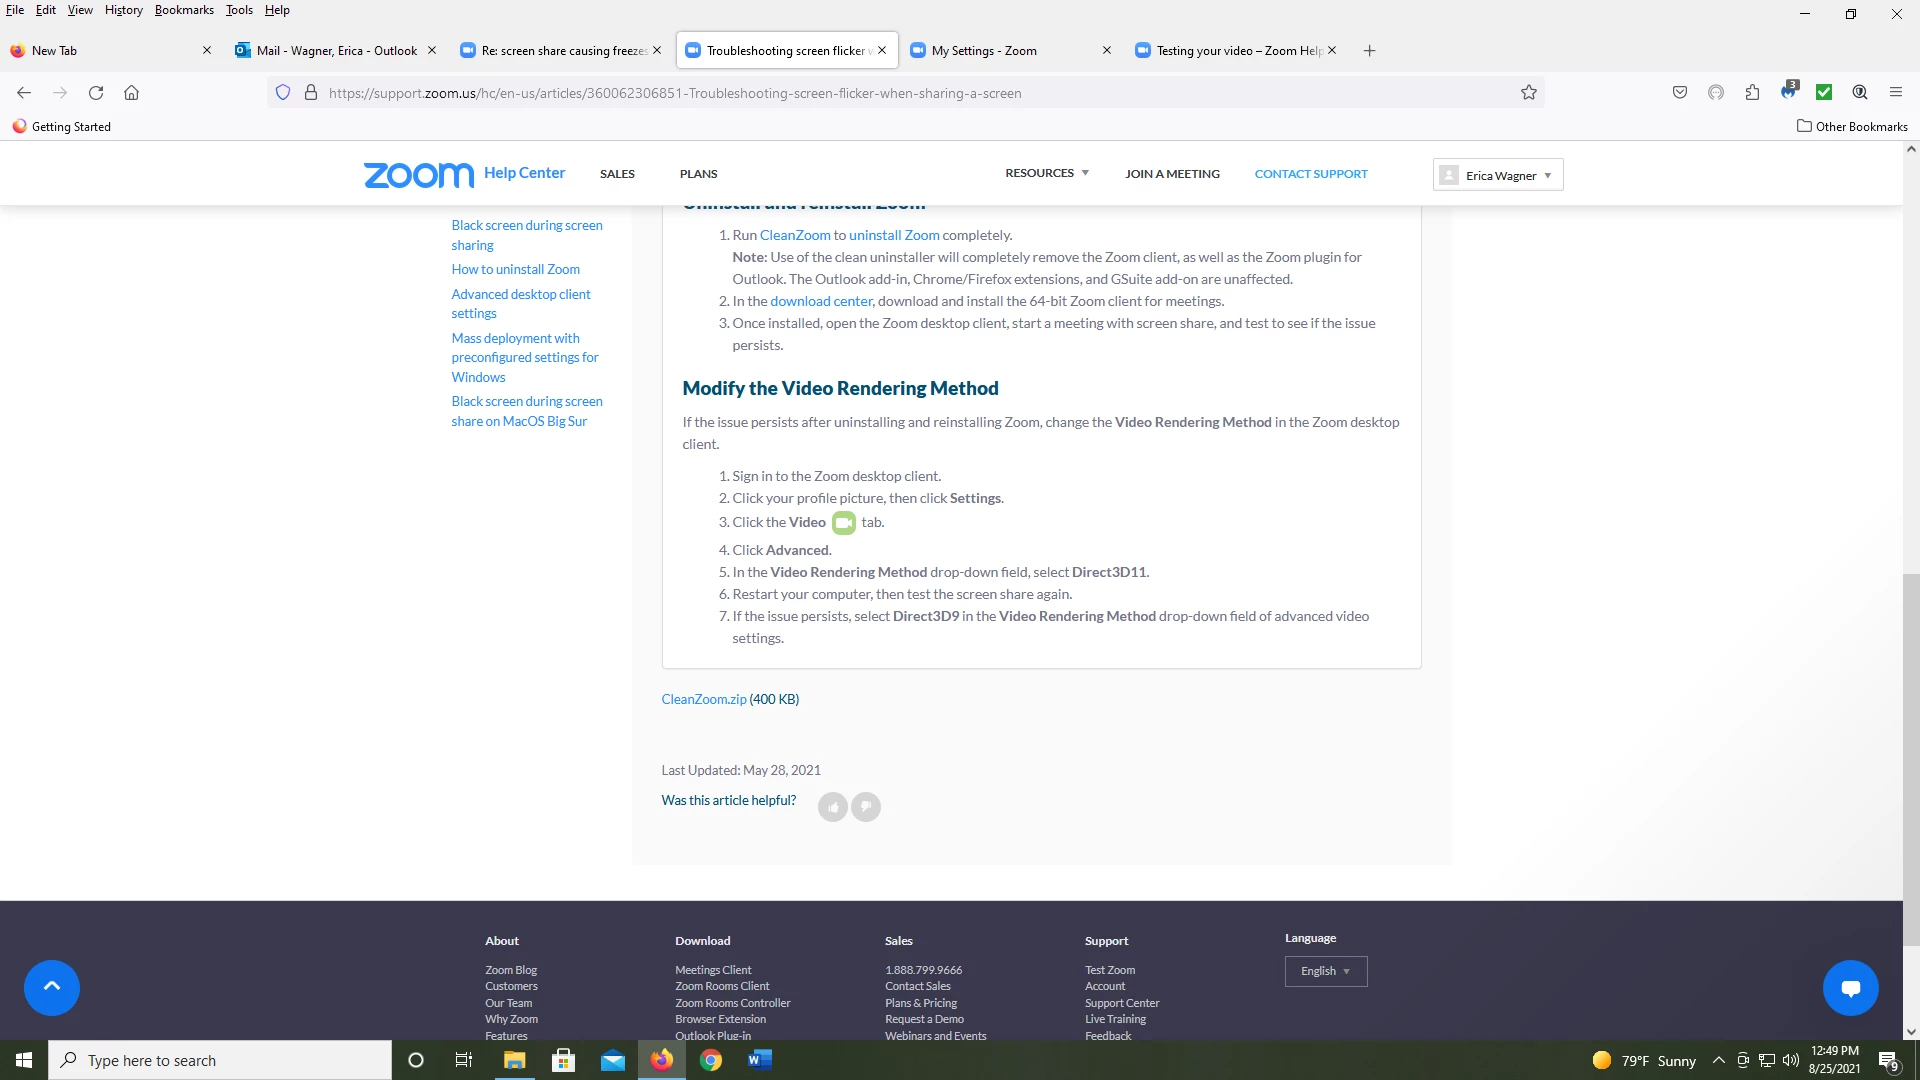
Task: Open the Firefox application menu hamburger icon
Action: point(1896,93)
